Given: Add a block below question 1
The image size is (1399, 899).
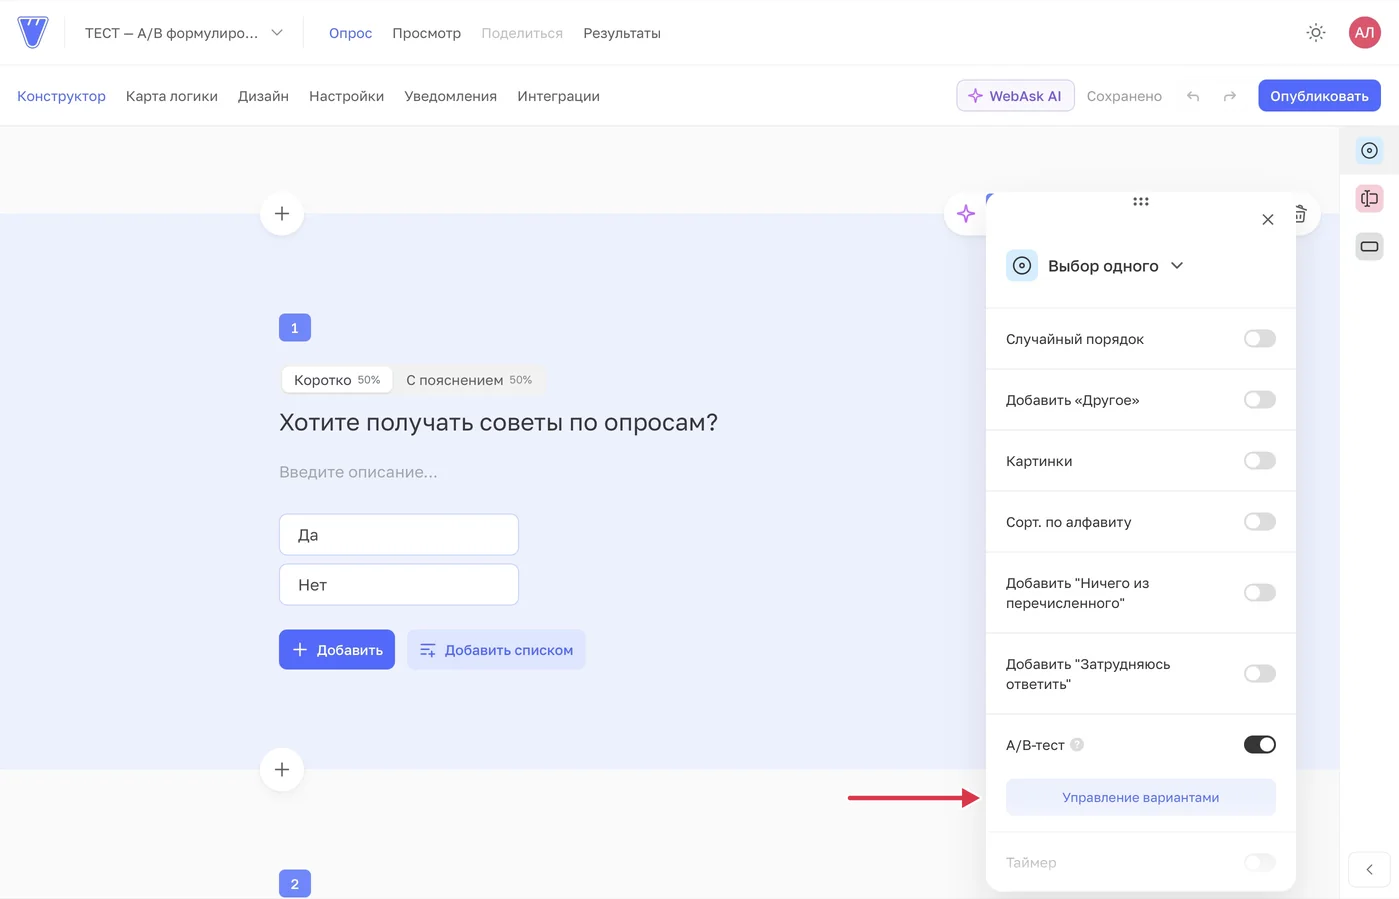Looking at the screenshot, I should 282,770.
